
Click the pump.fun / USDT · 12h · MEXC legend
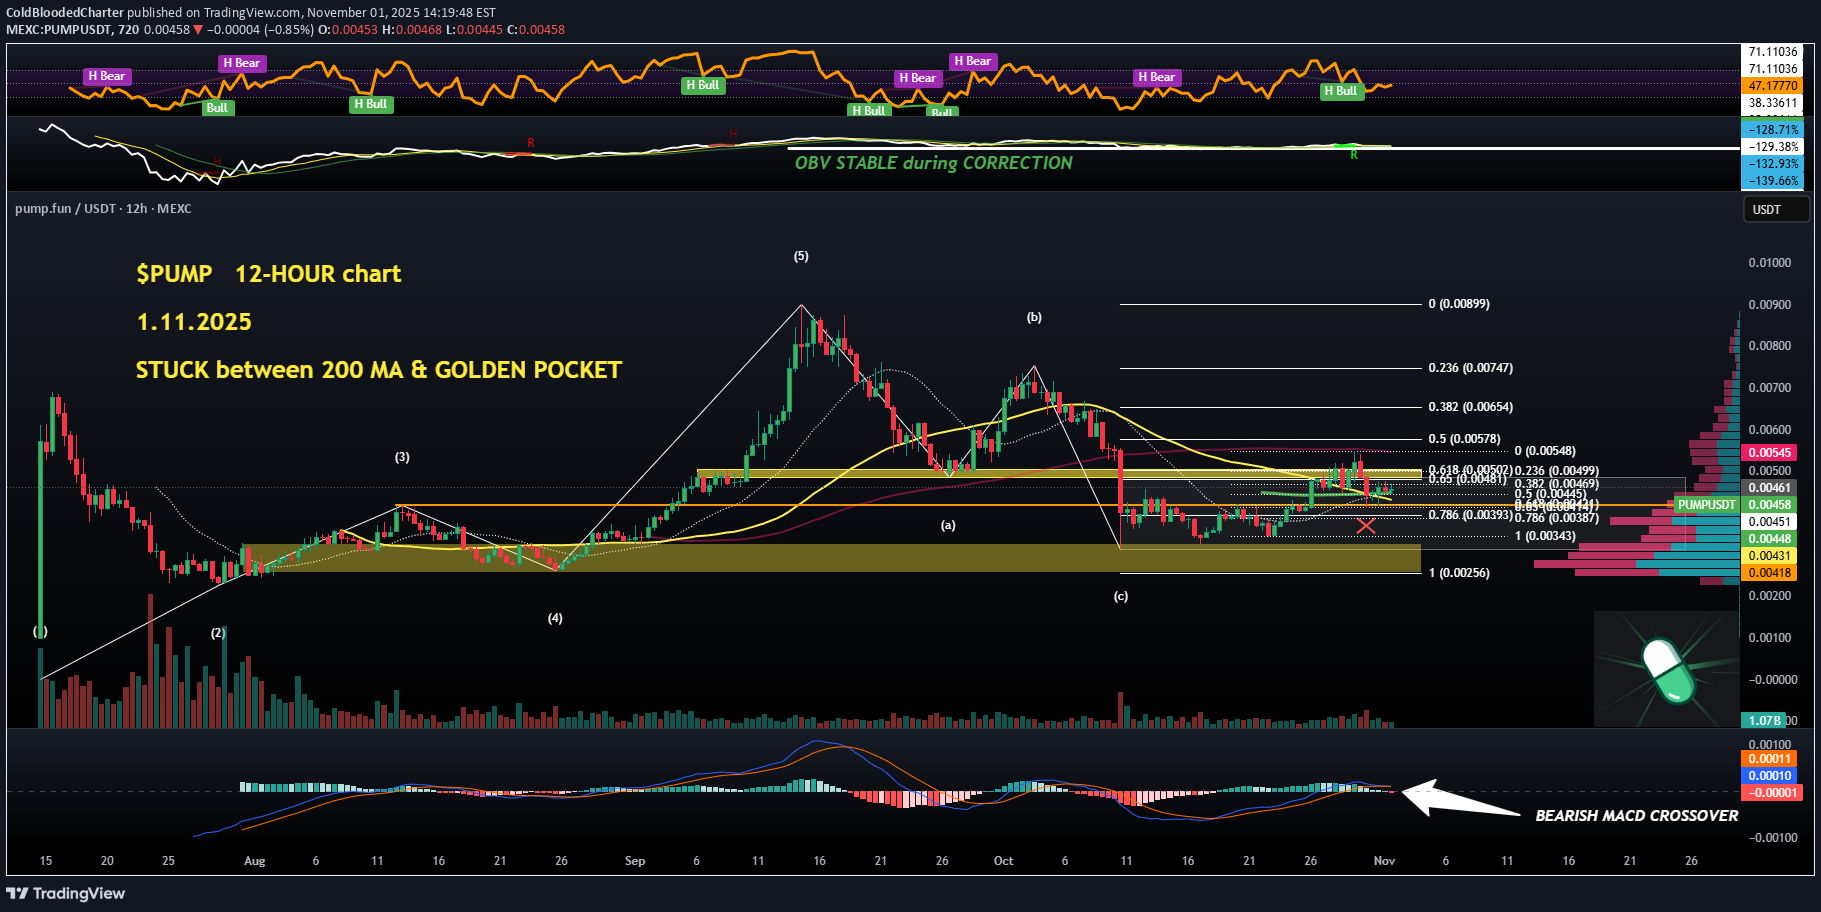[x=103, y=209]
